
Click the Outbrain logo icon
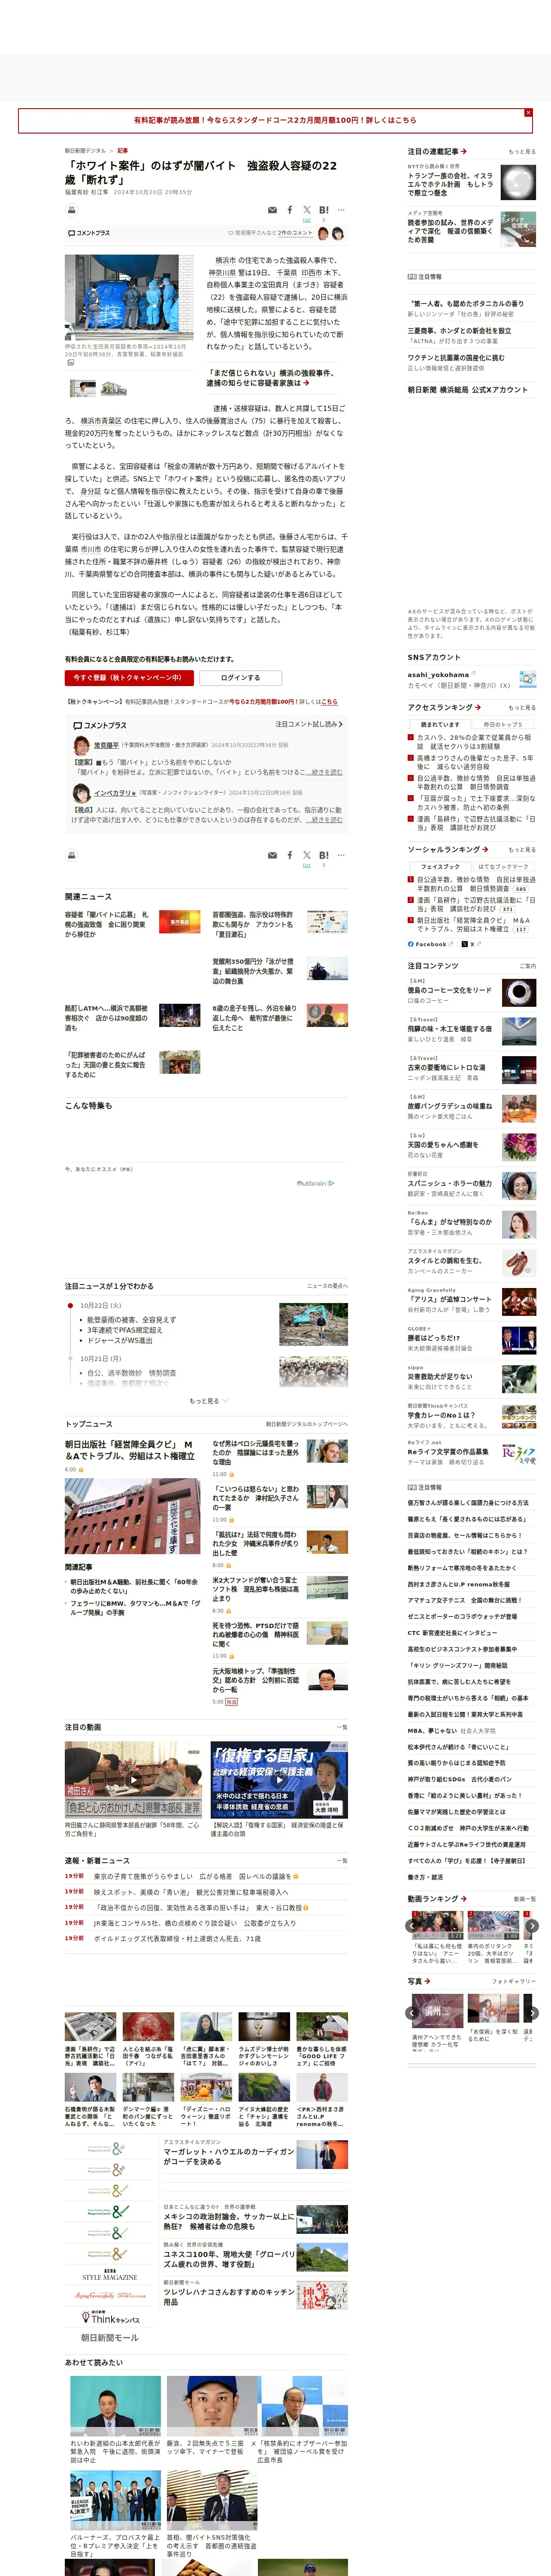click(x=315, y=1183)
